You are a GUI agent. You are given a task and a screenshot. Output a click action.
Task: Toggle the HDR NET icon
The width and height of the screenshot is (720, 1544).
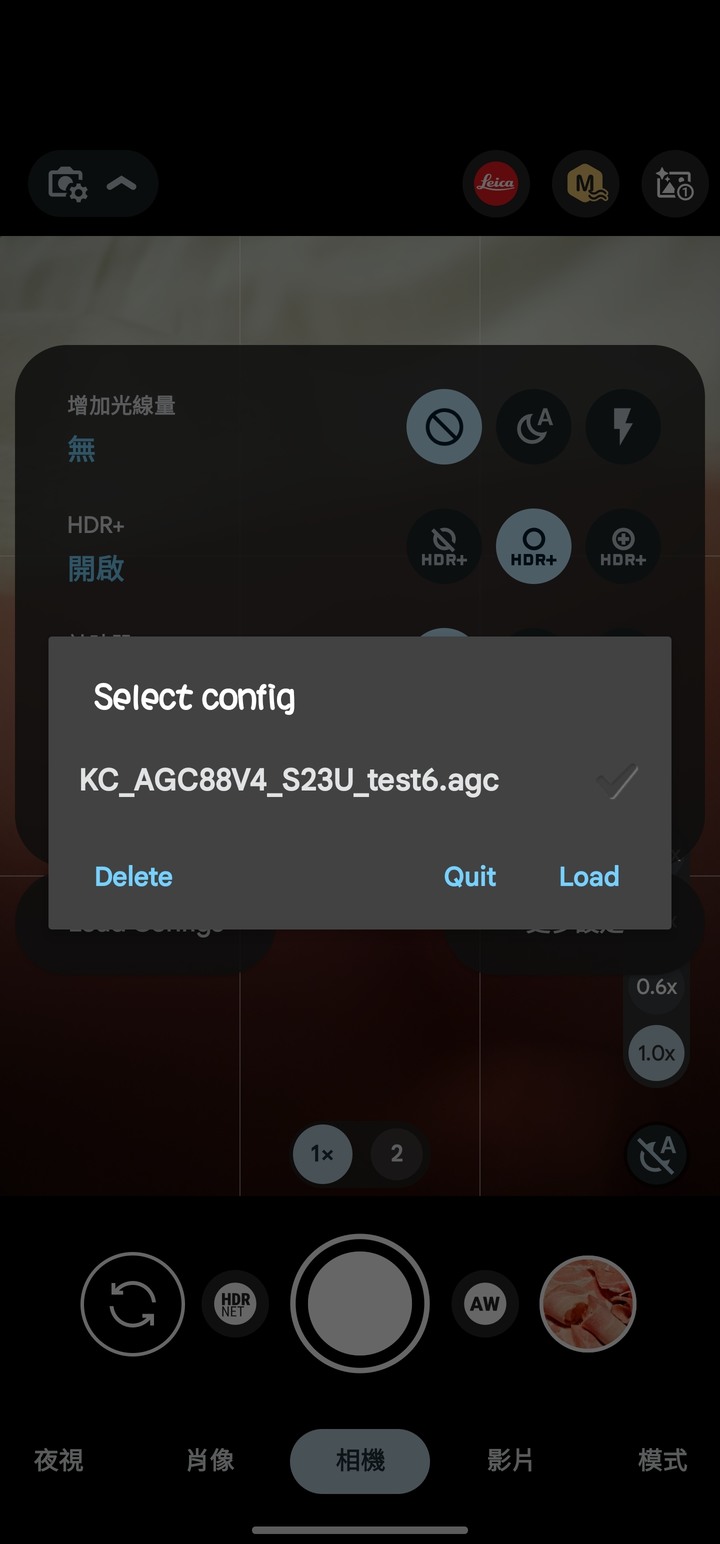[x=236, y=1304]
